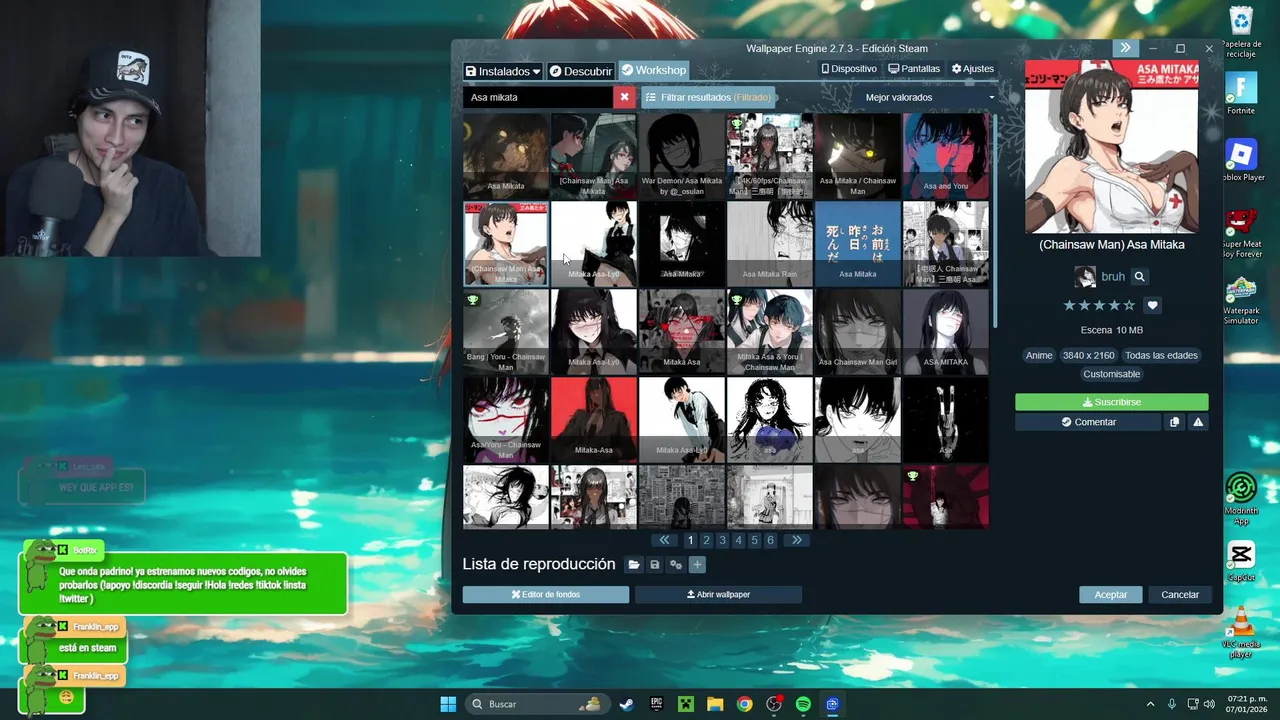Expand the Mejor valorados sort dropdown
The image size is (1280, 720).
point(929,97)
